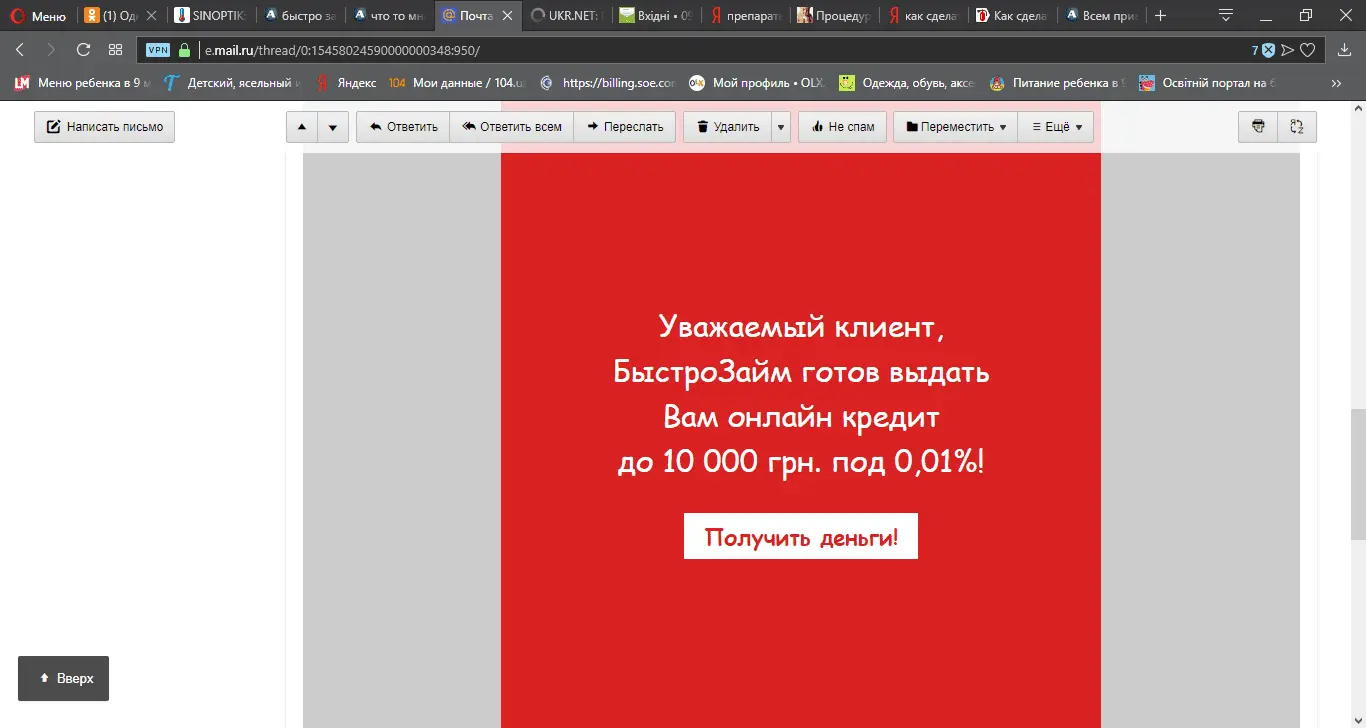This screenshot has height=728, width=1366.
Task: Click the icon right of the print button
Action: click(x=1297, y=127)
